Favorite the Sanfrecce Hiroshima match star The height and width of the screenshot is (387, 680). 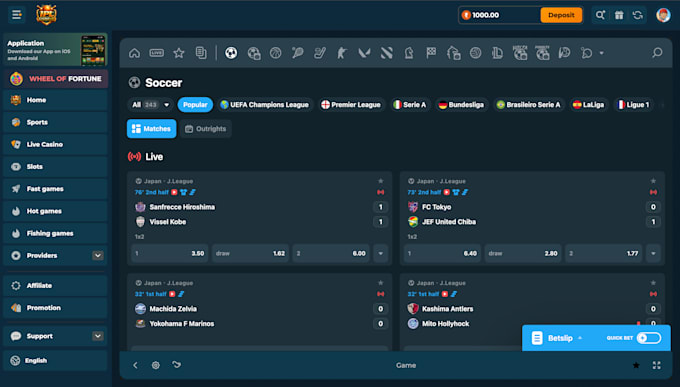[x=380, y=181]
